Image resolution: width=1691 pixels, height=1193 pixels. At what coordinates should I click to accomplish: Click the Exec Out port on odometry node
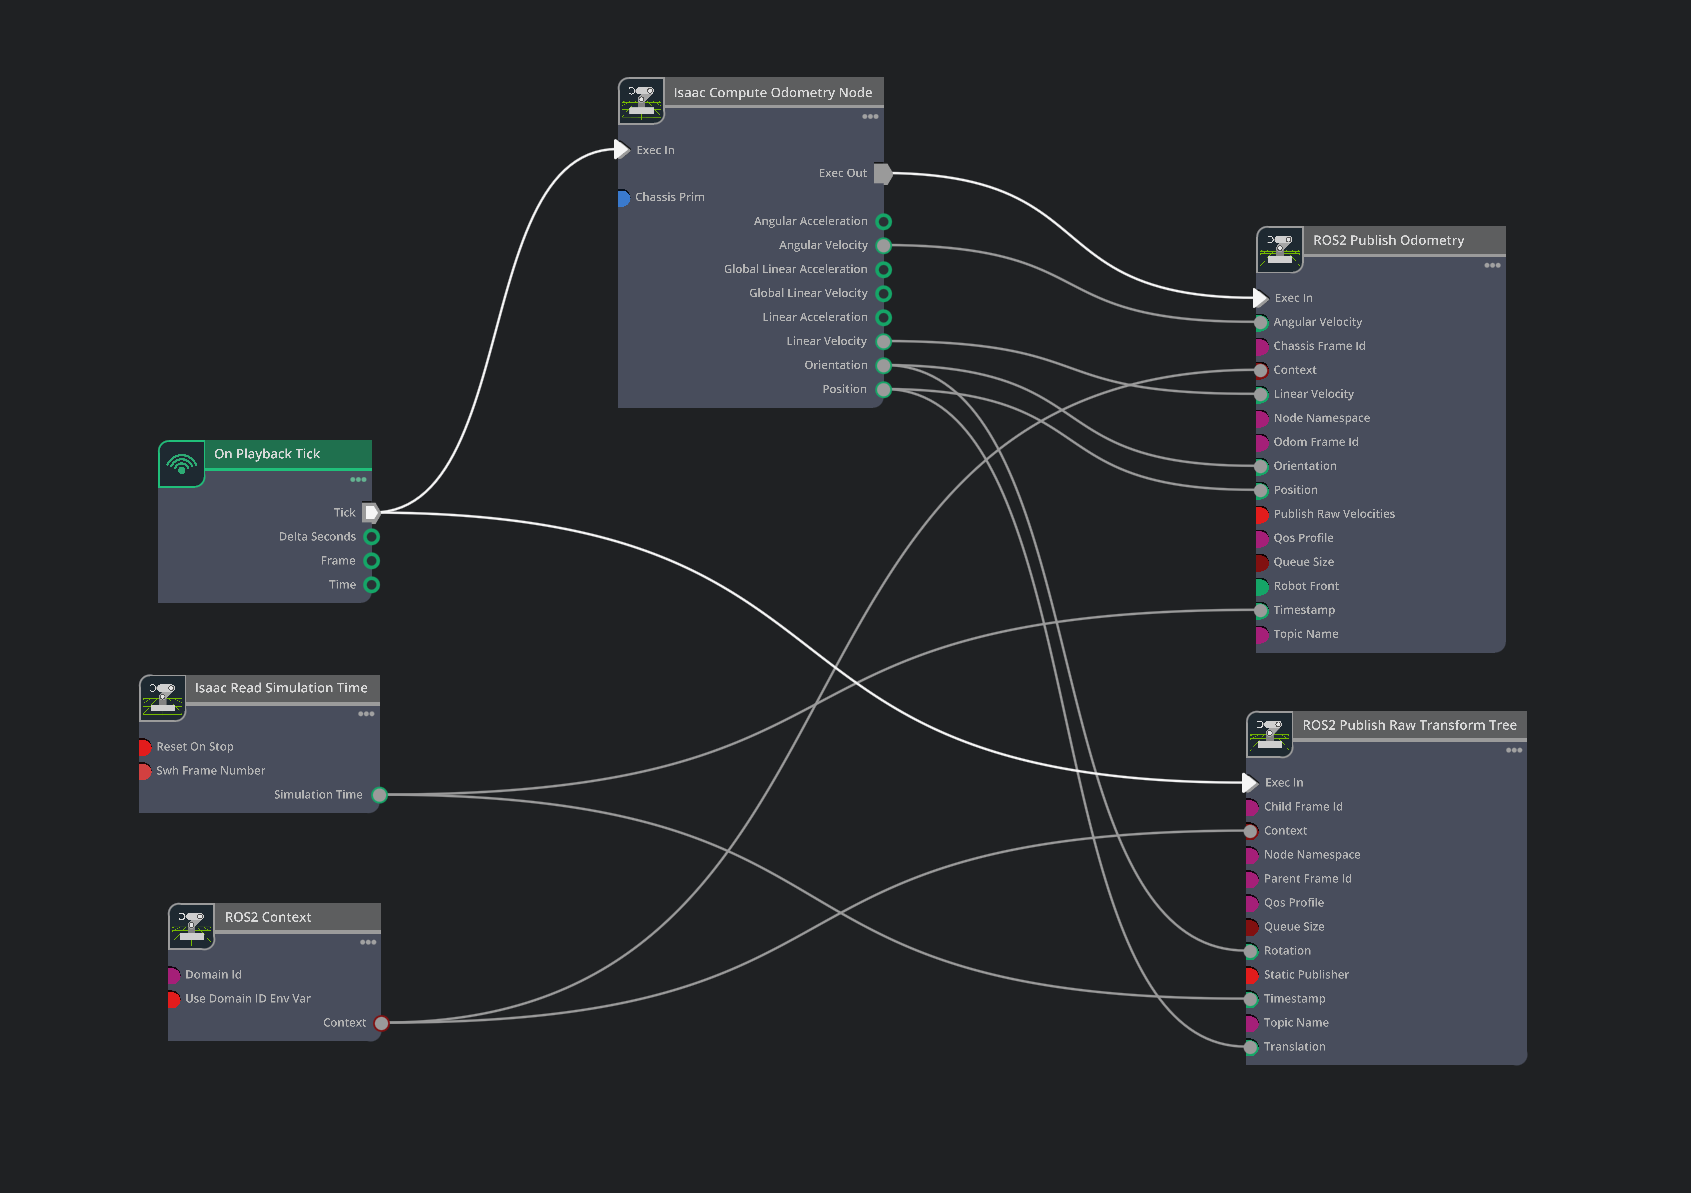883,173
